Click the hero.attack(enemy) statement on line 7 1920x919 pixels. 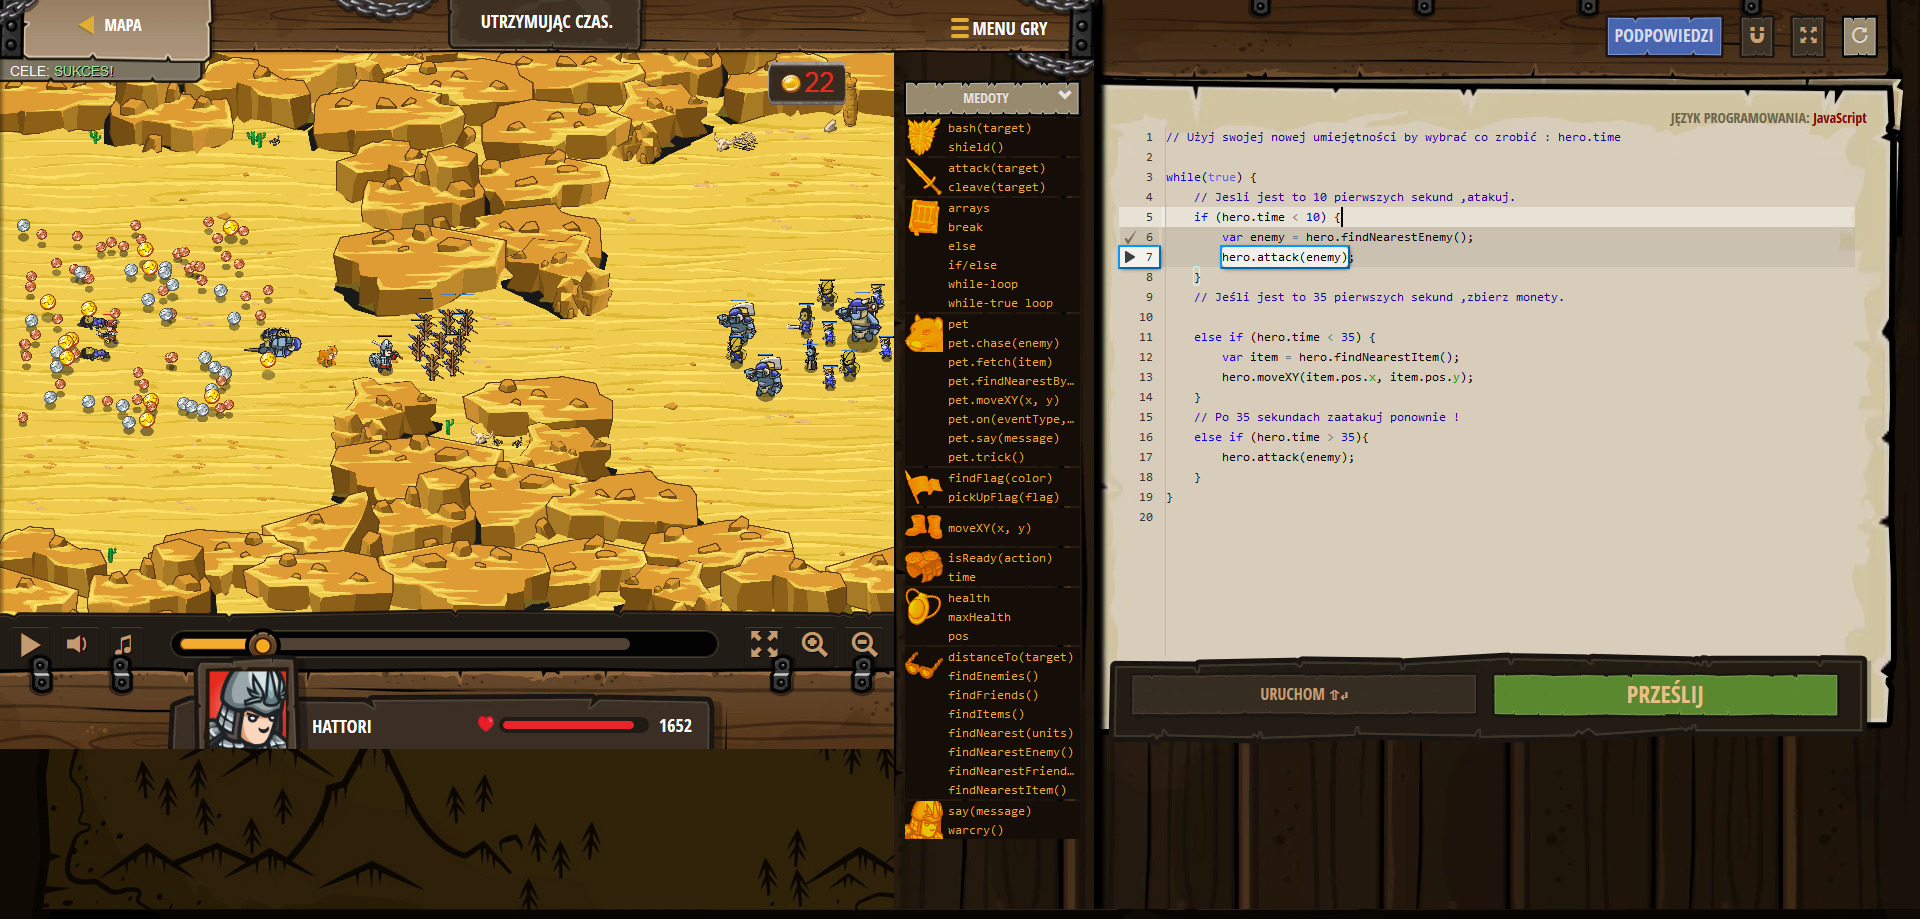coord(1286,257)
